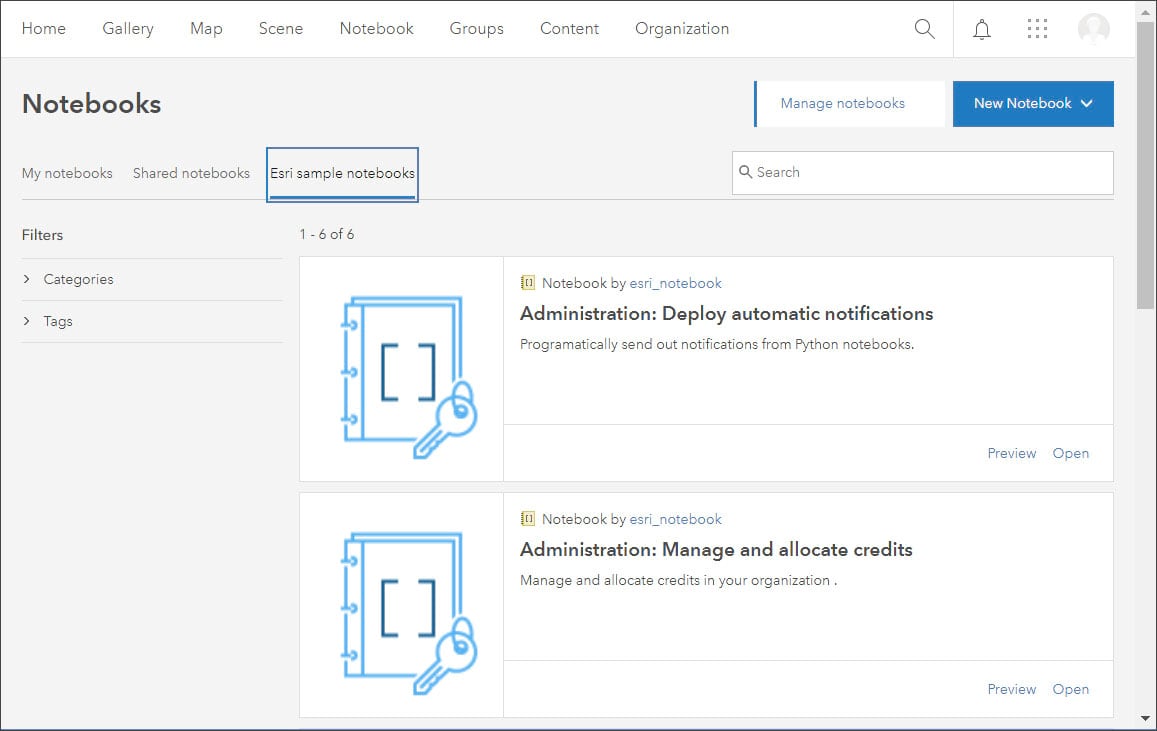Click the Manage notebooks button

coord(842,104)
